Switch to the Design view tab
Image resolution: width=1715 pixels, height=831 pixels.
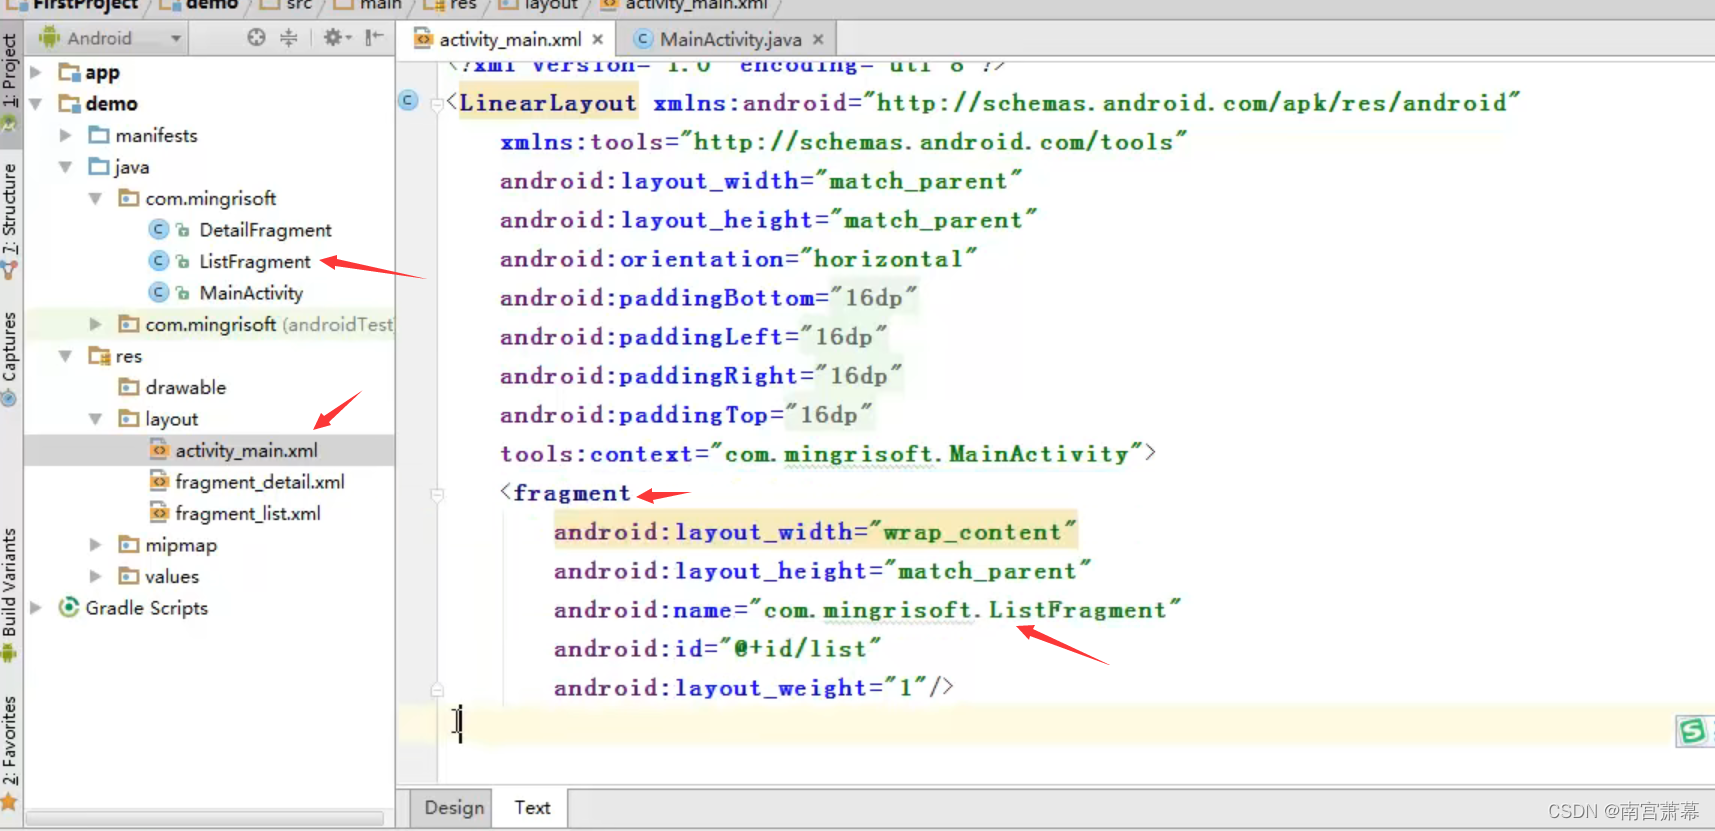(454, 807)
